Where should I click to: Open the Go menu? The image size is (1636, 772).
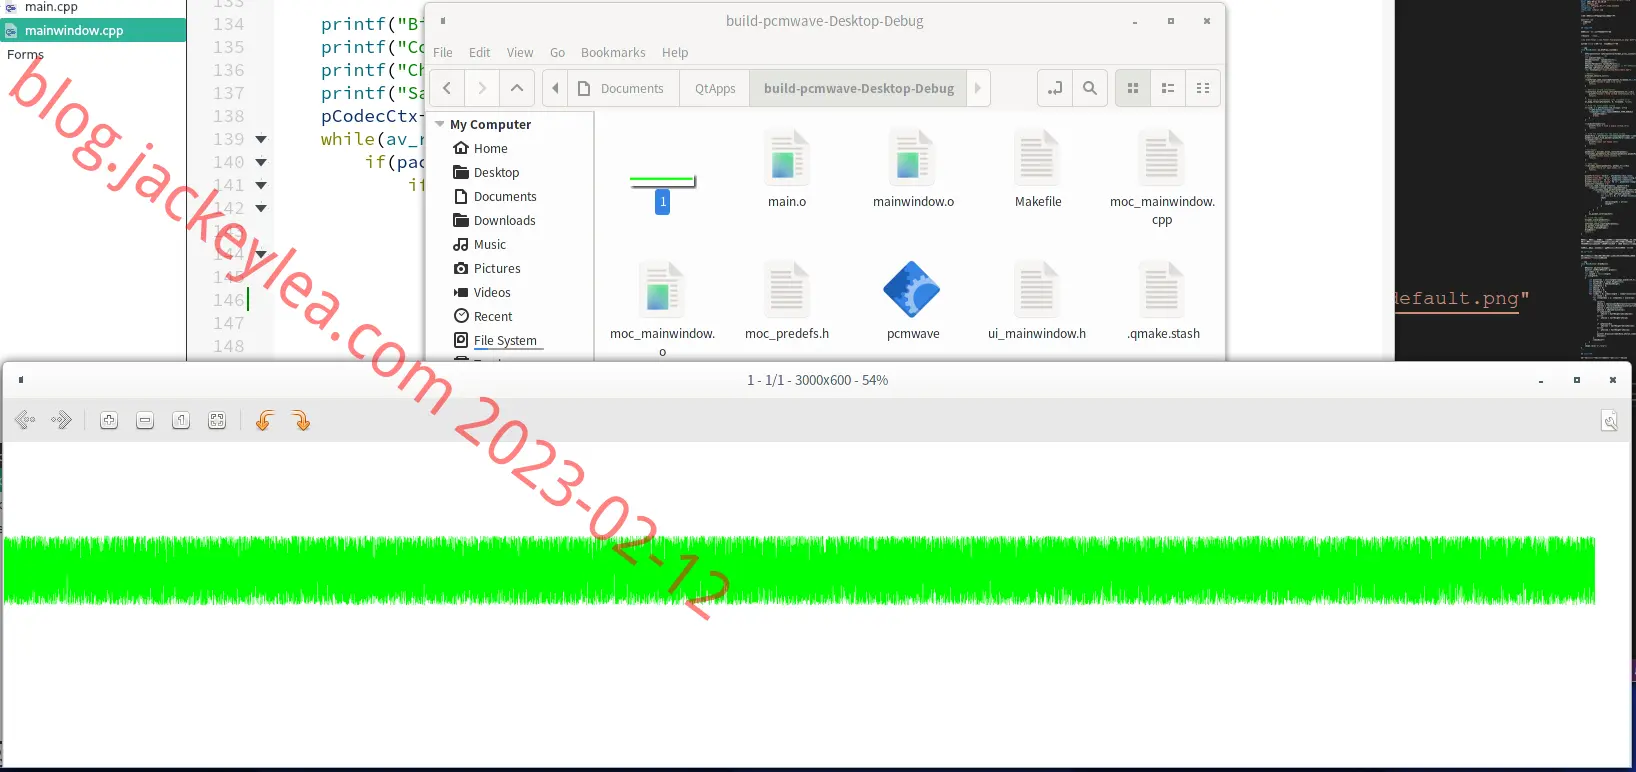click(x=557, y=52)
